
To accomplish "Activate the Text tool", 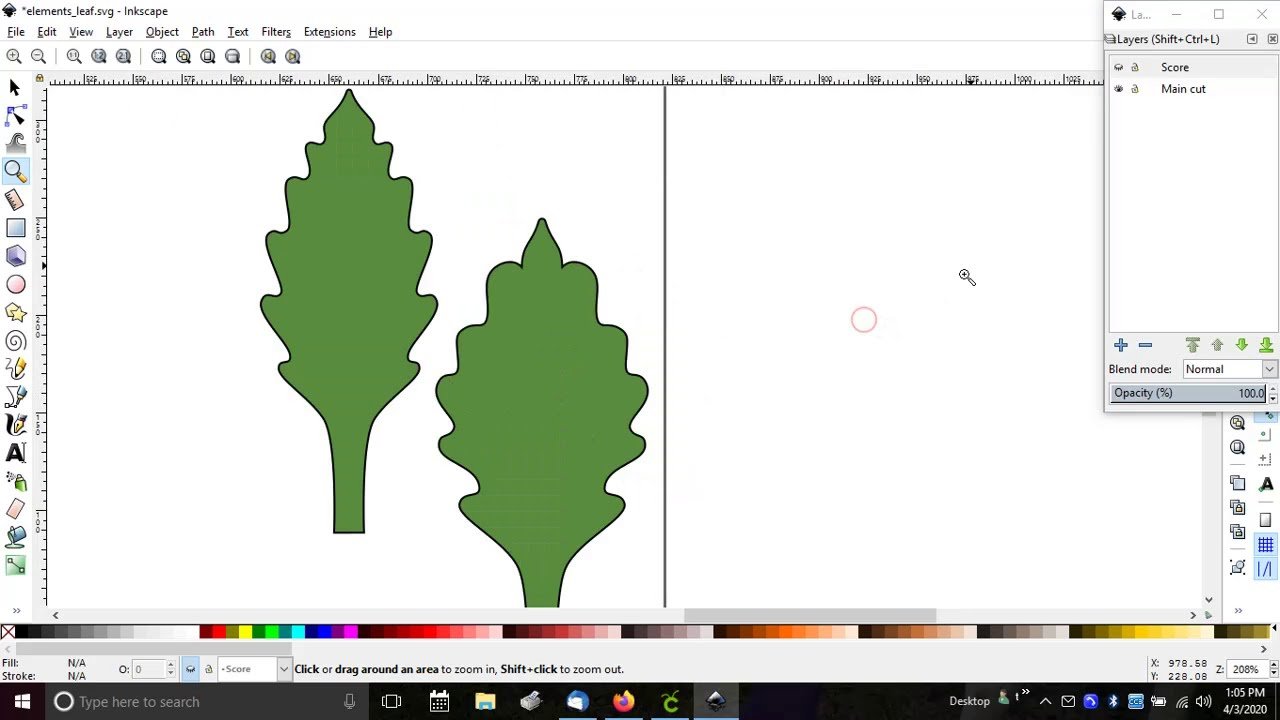I will click(x=15, y=453).
